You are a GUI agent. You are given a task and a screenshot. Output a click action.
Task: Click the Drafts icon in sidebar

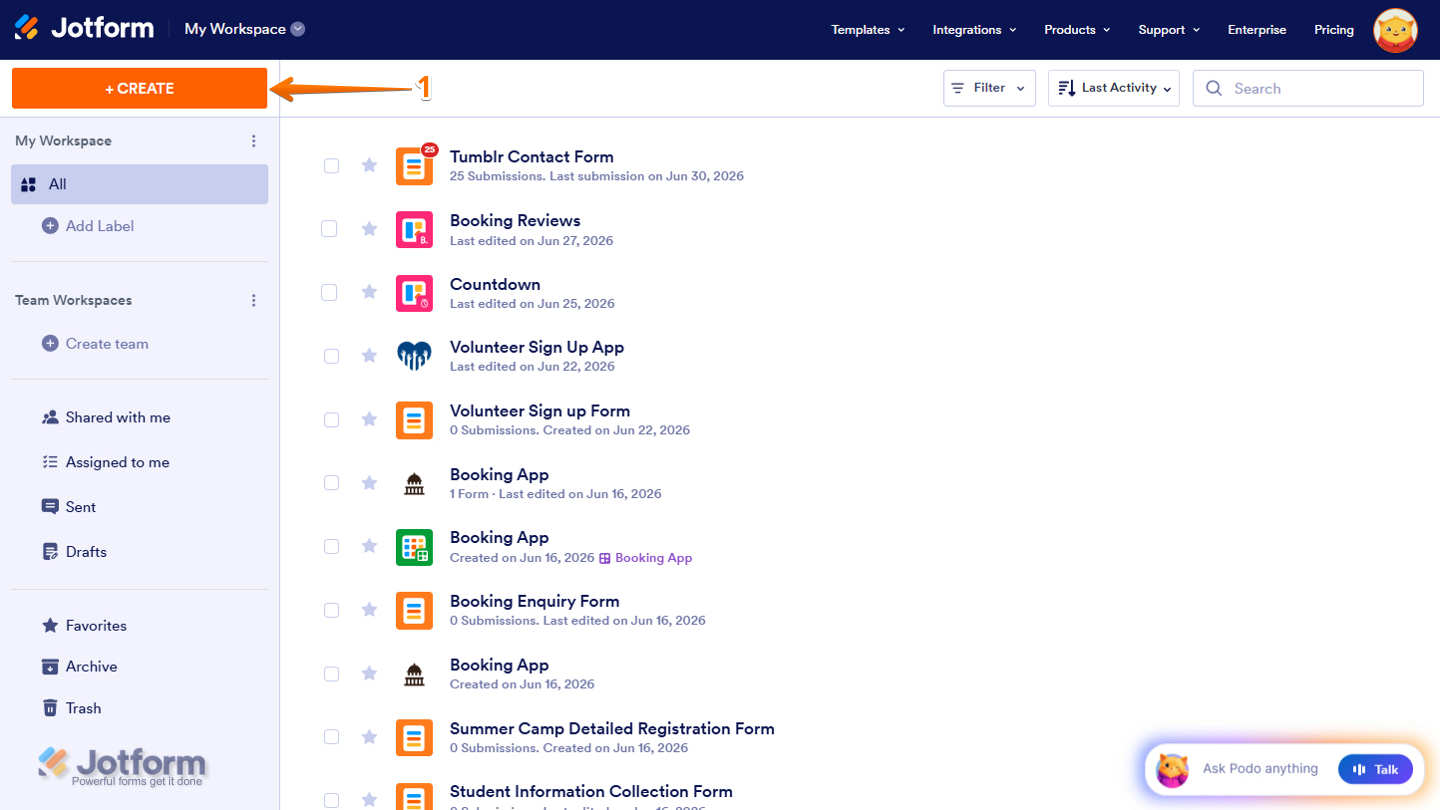point(50,552)
